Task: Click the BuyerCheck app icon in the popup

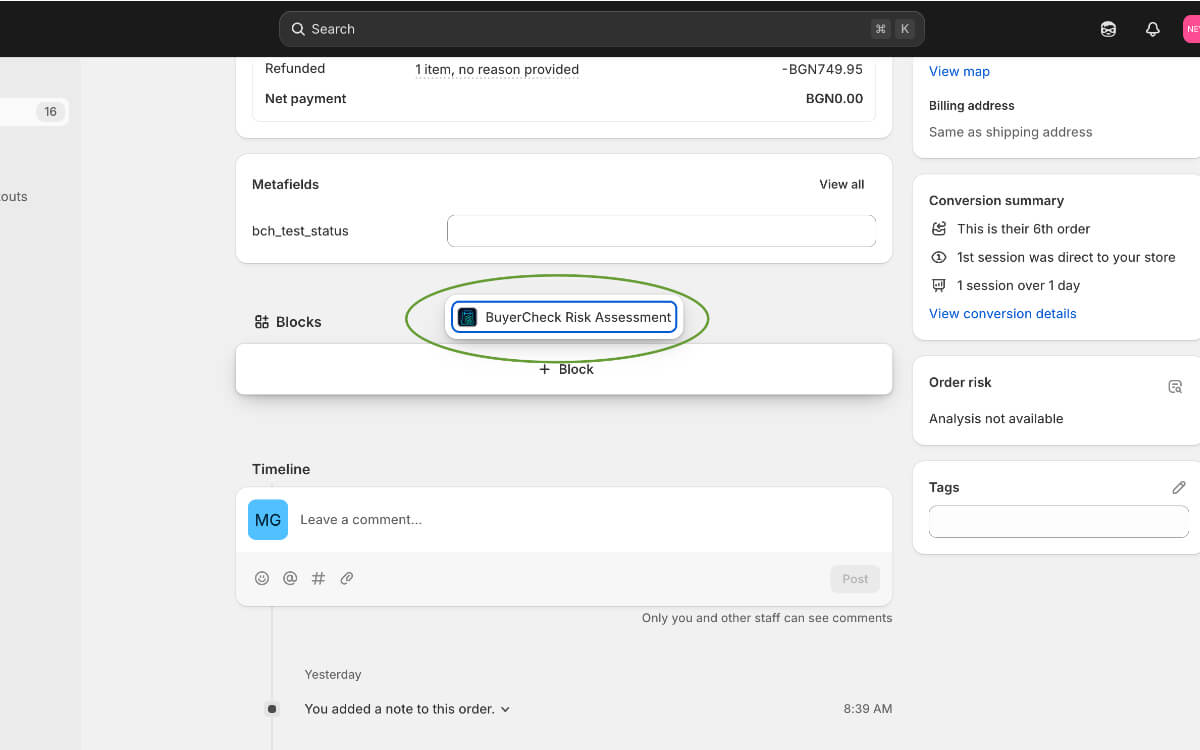Action: click(467, 317)
